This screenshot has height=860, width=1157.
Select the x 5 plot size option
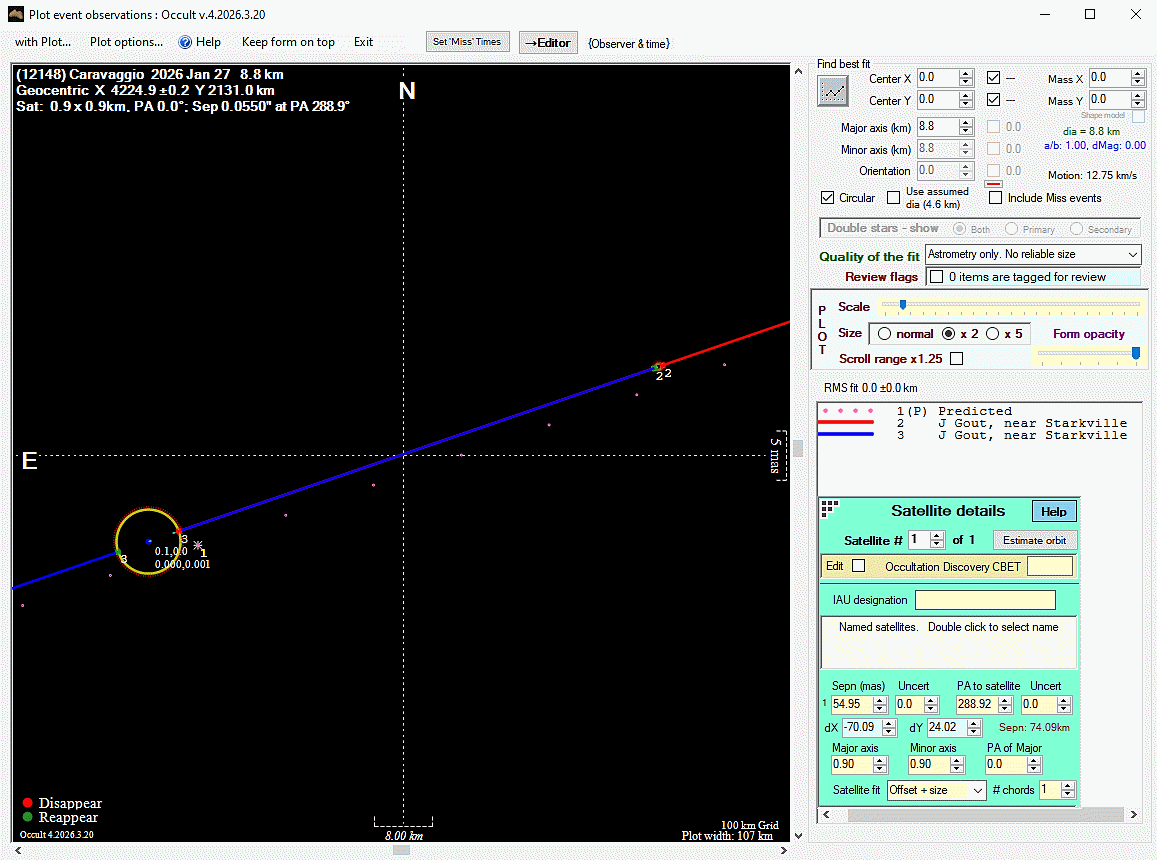pos(993,334)
